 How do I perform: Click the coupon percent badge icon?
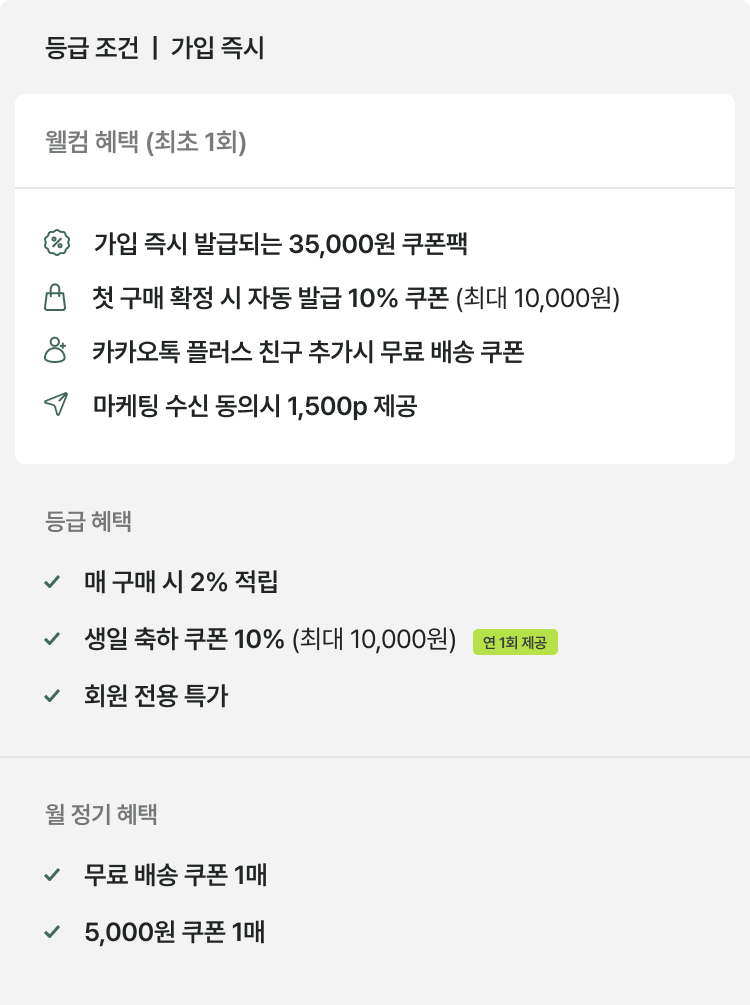(x=57, y=243)
